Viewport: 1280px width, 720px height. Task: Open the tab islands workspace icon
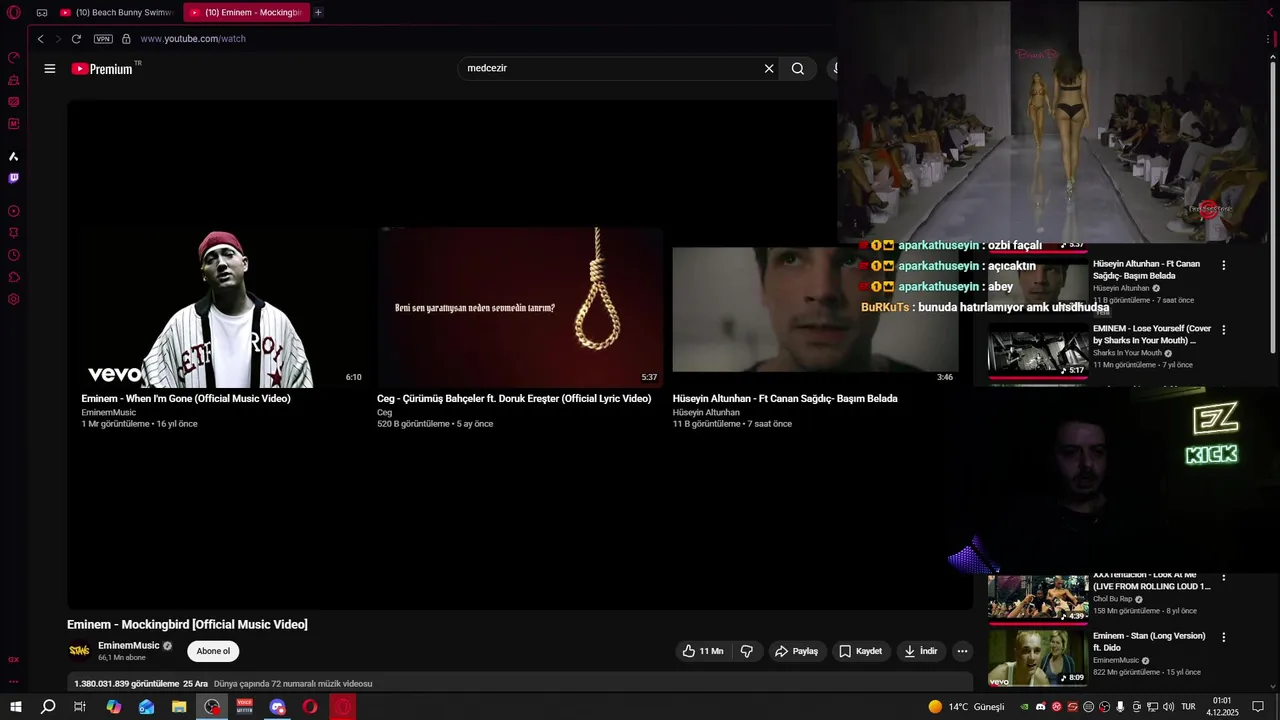click(42, 13)
